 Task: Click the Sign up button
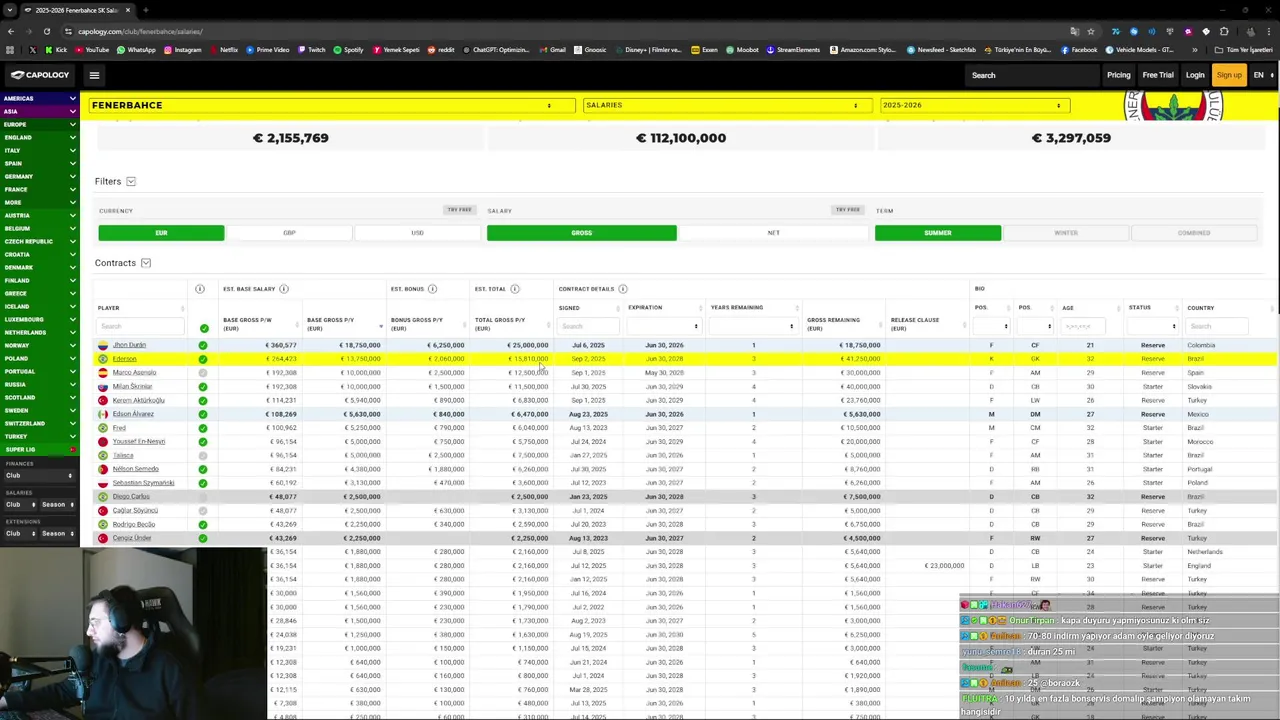pos(1229,75)
